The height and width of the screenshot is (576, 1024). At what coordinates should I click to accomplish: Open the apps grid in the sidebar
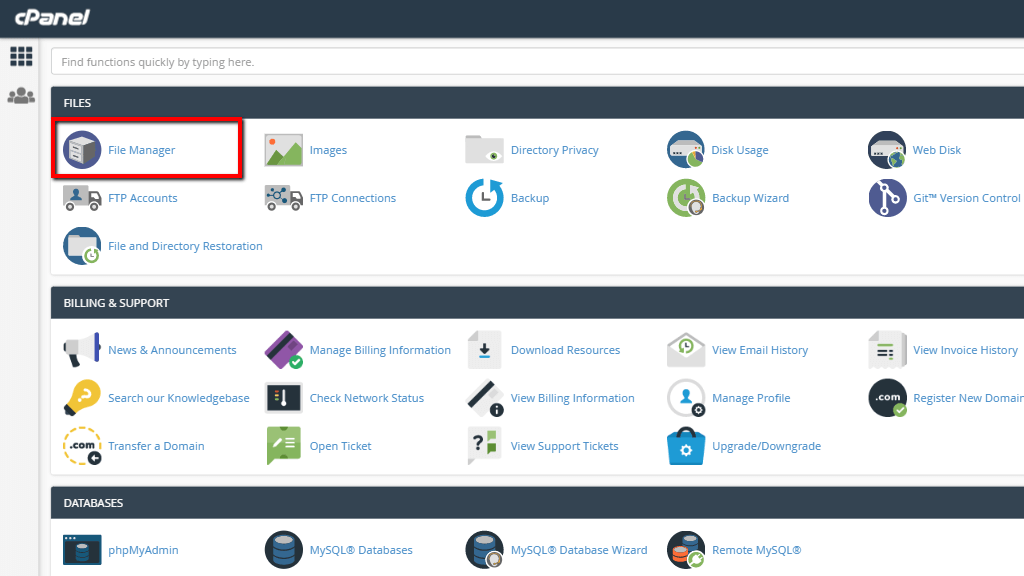click(x=21, y=56)
